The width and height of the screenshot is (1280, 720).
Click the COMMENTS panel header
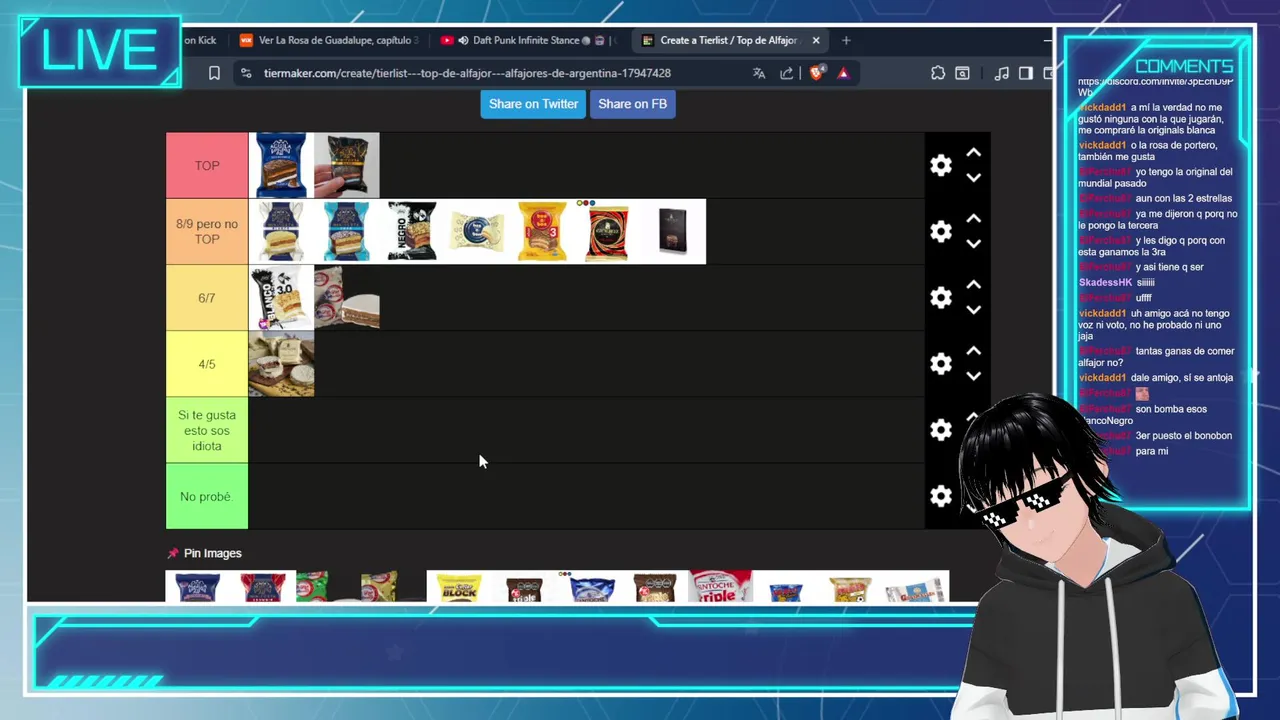pos(1184,66)
